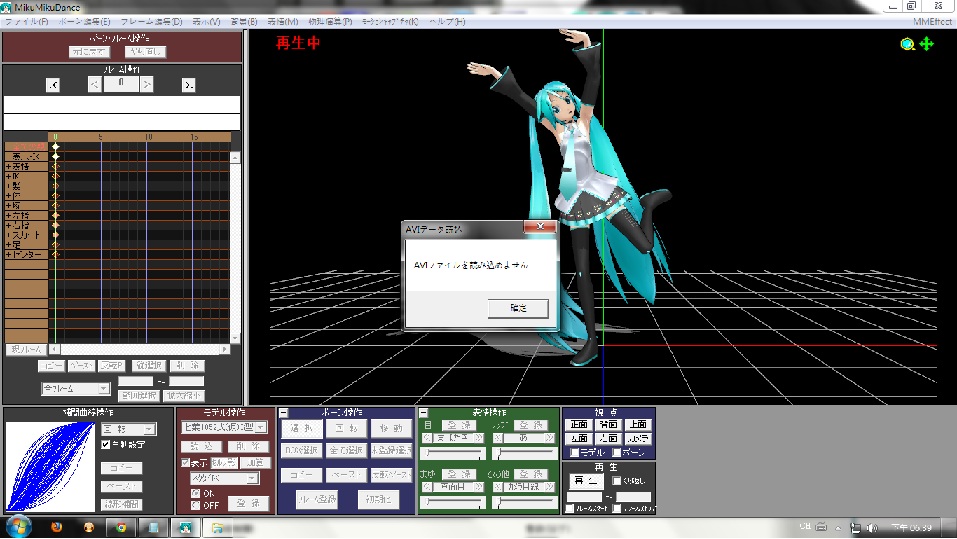Image resolution: width=957 pixels, height=539 pixels.
Task: Collapse the facial operation panel with the minus box
Action: [424, 413]
